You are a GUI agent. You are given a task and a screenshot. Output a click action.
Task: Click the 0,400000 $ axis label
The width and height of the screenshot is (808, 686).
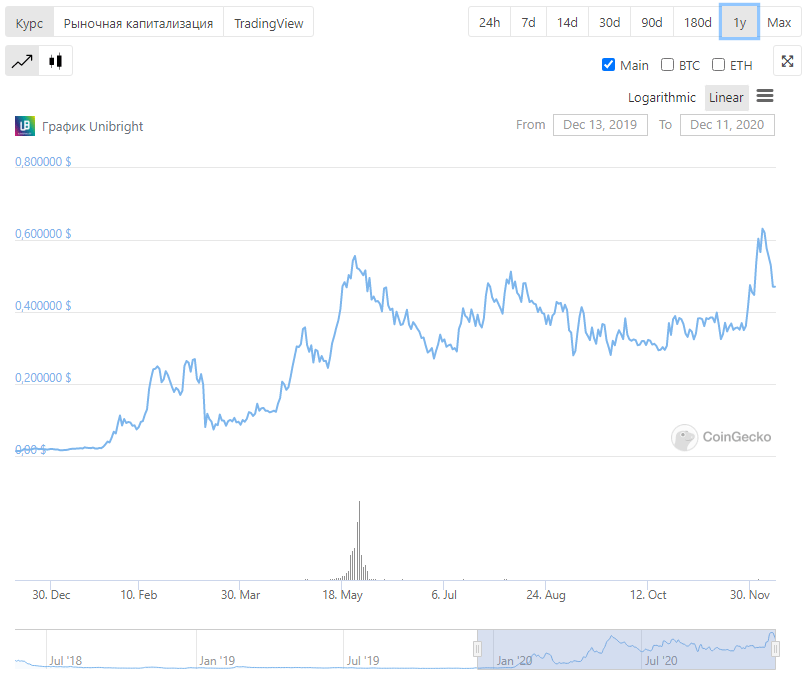pyautogui.click(x=43, y=306)
